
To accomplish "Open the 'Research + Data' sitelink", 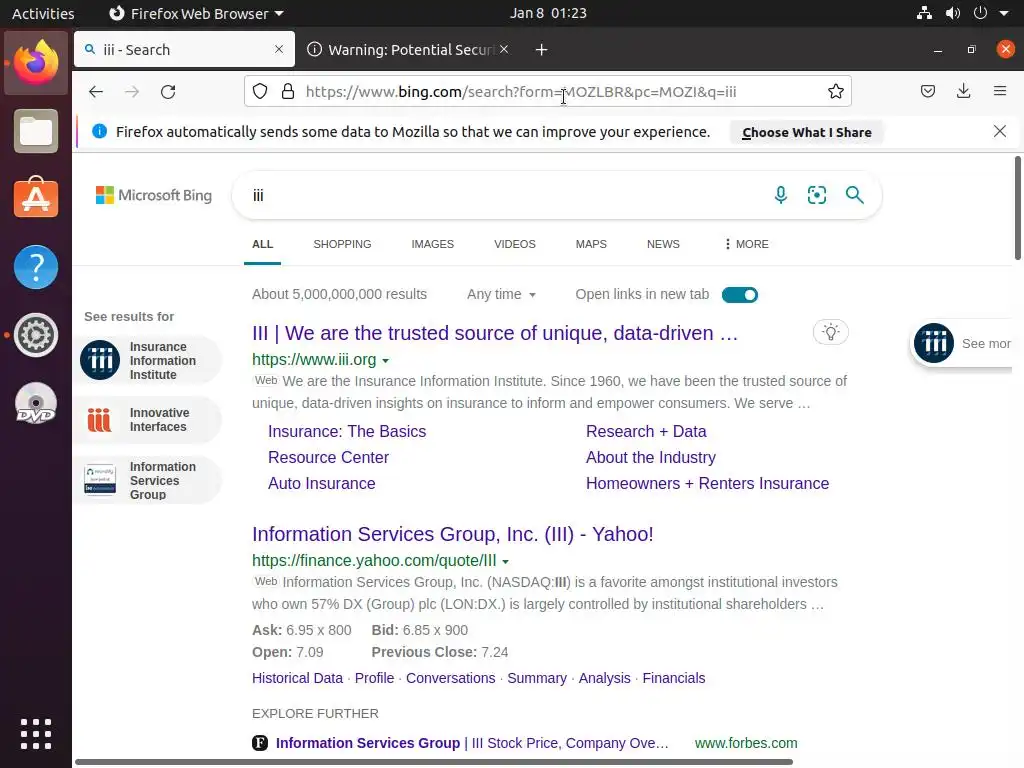I will point(646,431).
